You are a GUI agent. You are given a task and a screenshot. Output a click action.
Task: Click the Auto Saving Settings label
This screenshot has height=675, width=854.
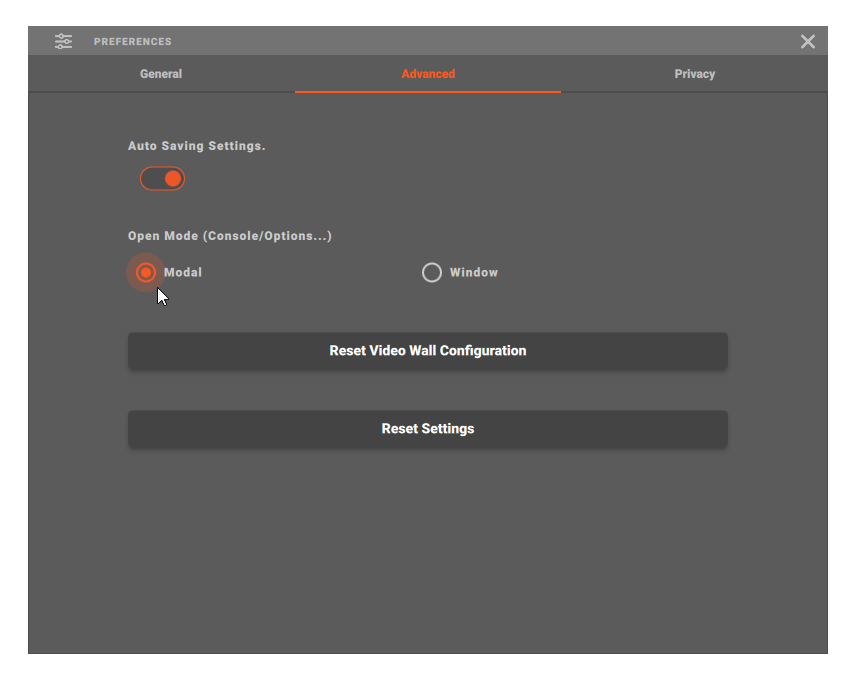[197, 146]
